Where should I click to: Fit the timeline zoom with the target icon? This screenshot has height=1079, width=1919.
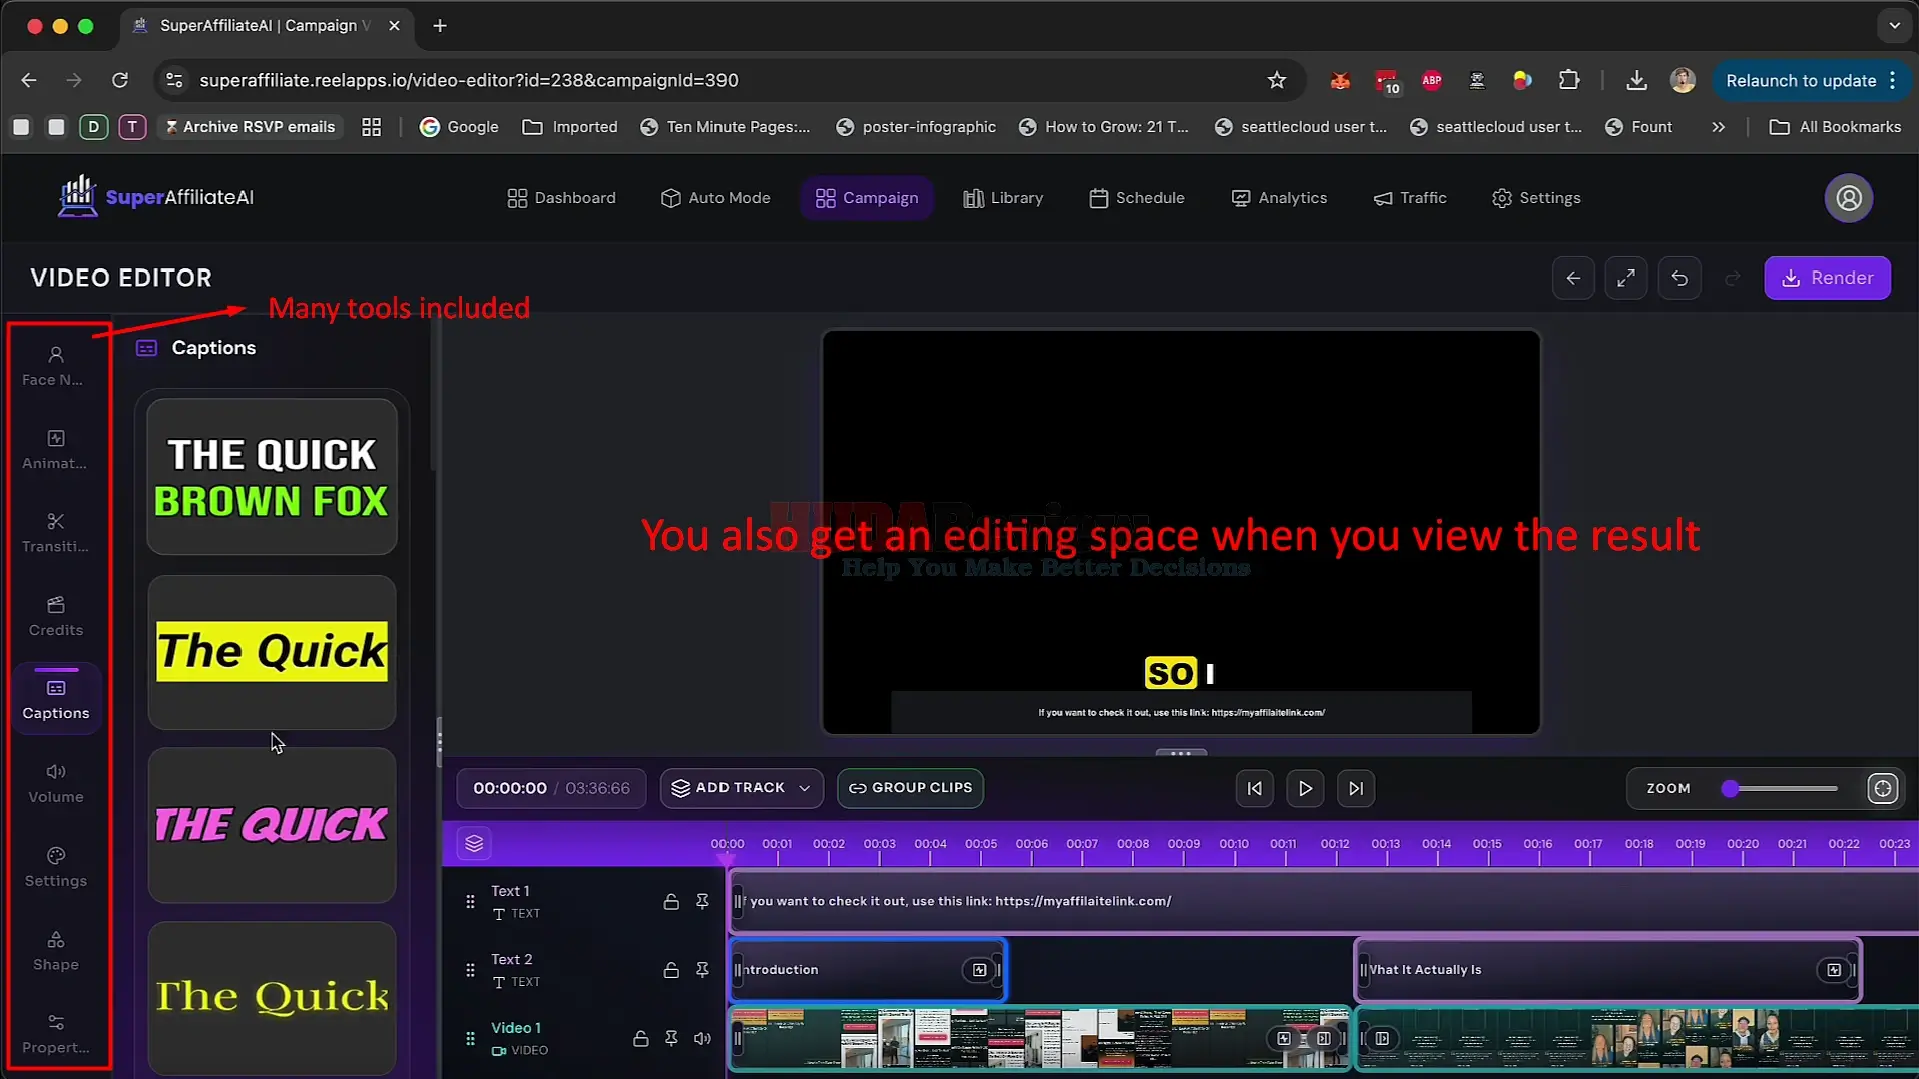(x=1882, y=788)
